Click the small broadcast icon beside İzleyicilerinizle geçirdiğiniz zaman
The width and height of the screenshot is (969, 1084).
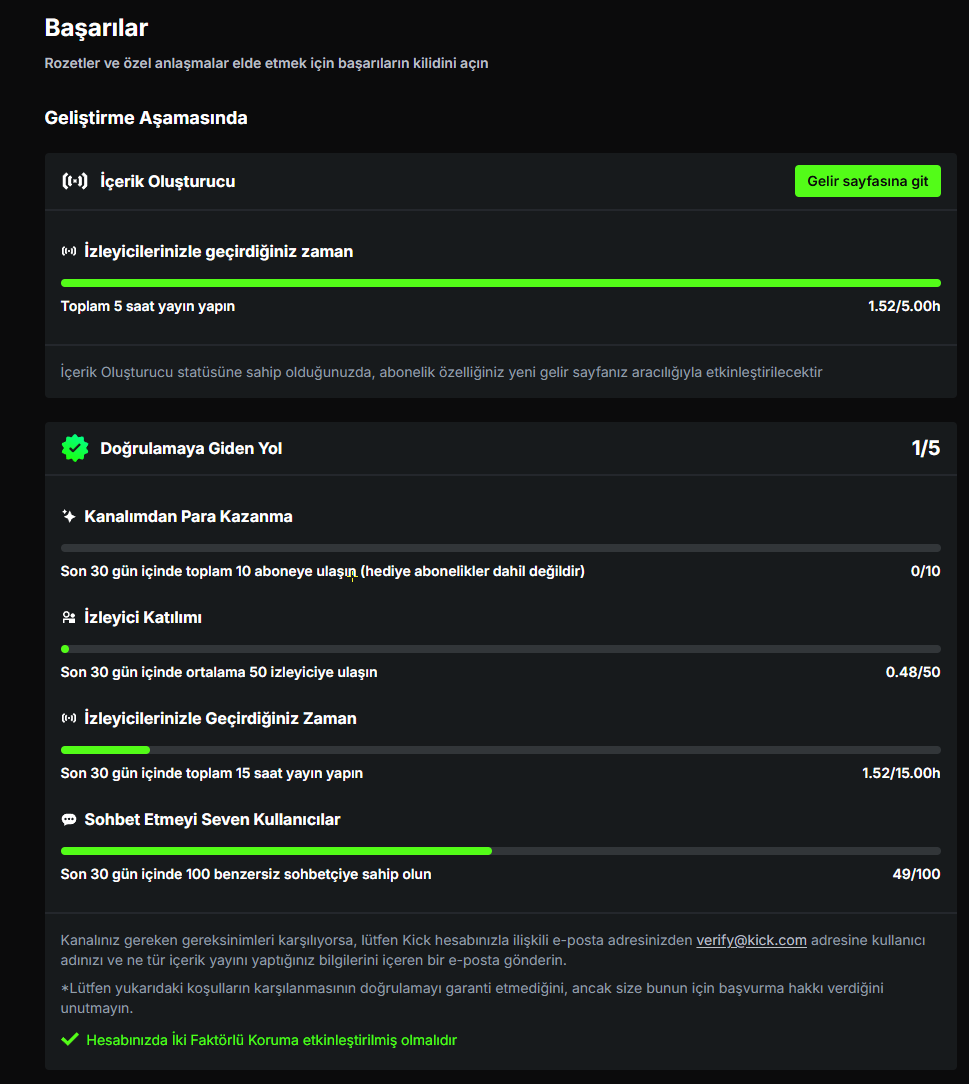(68, 251)
